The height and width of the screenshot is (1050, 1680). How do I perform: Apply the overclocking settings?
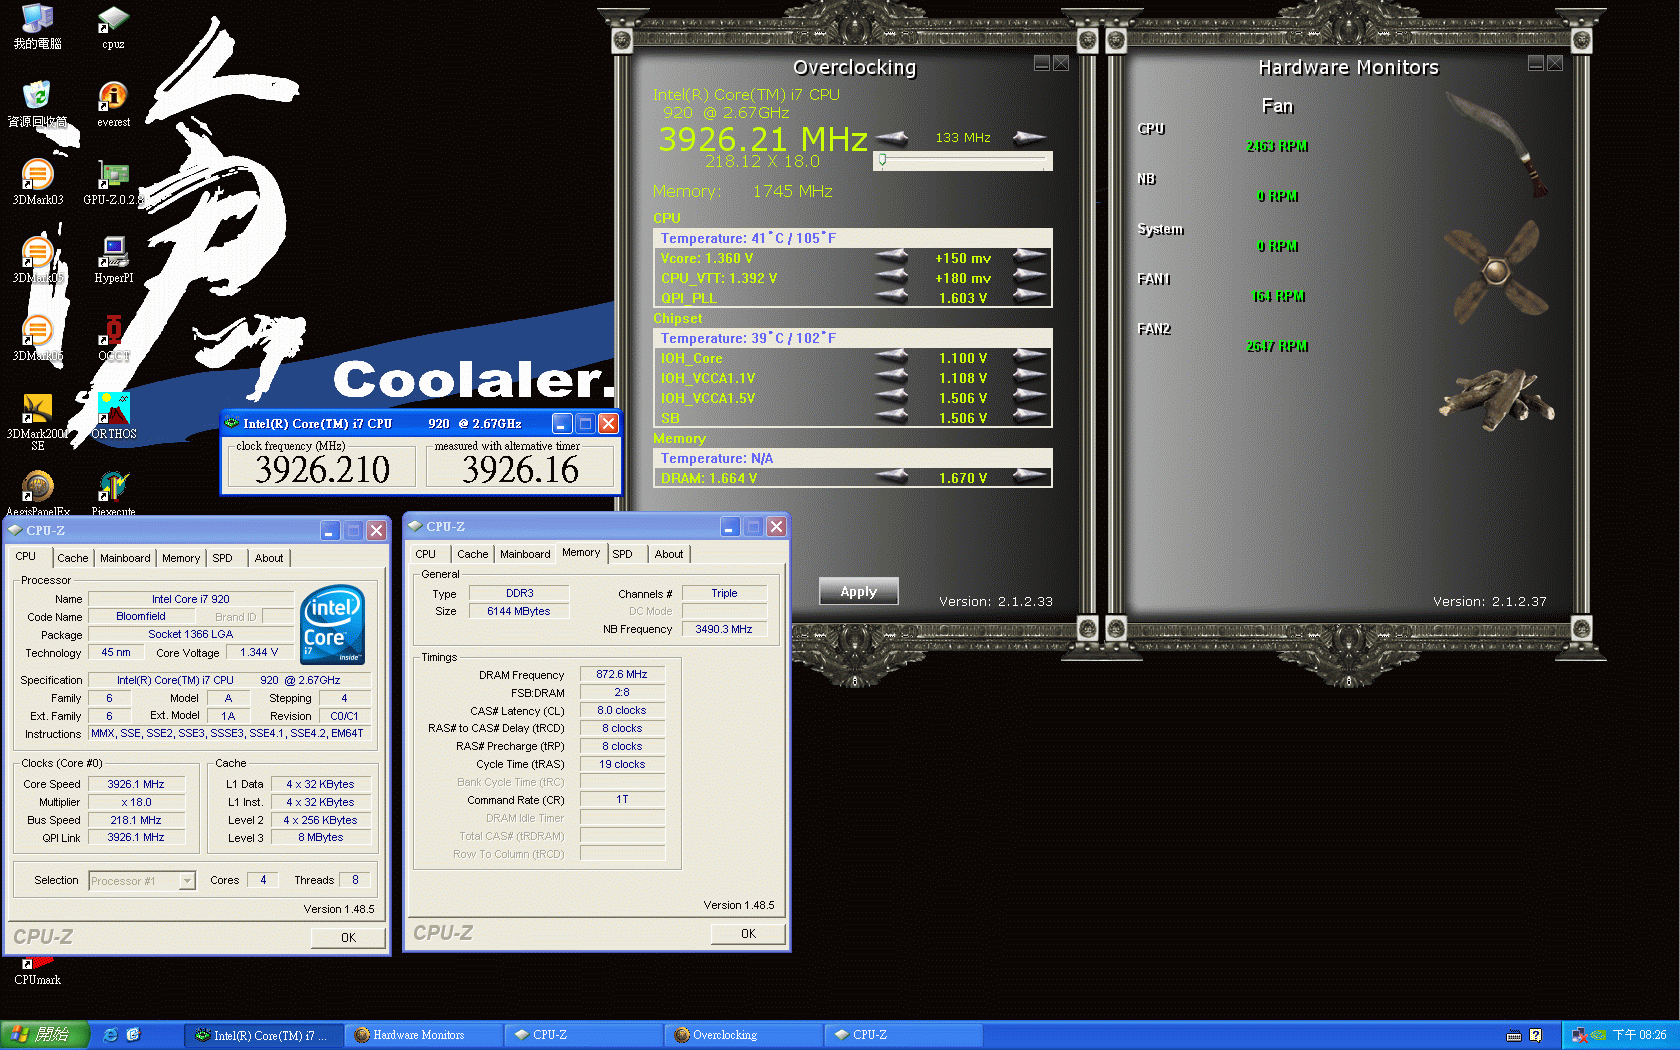coord(858,591)
